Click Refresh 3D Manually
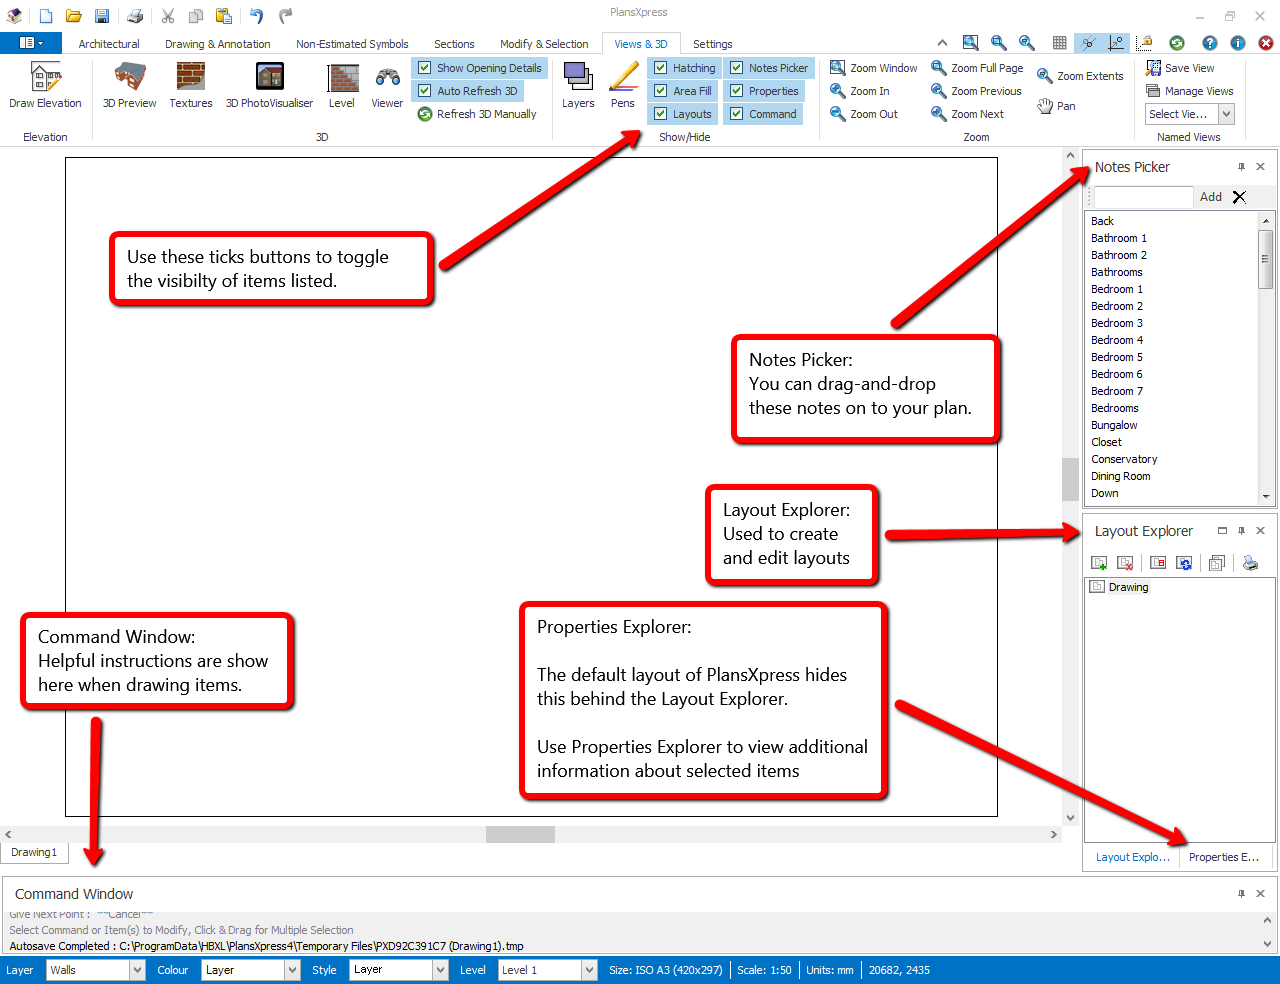This screenshot has height=984, width=1280. click(477, 114)
